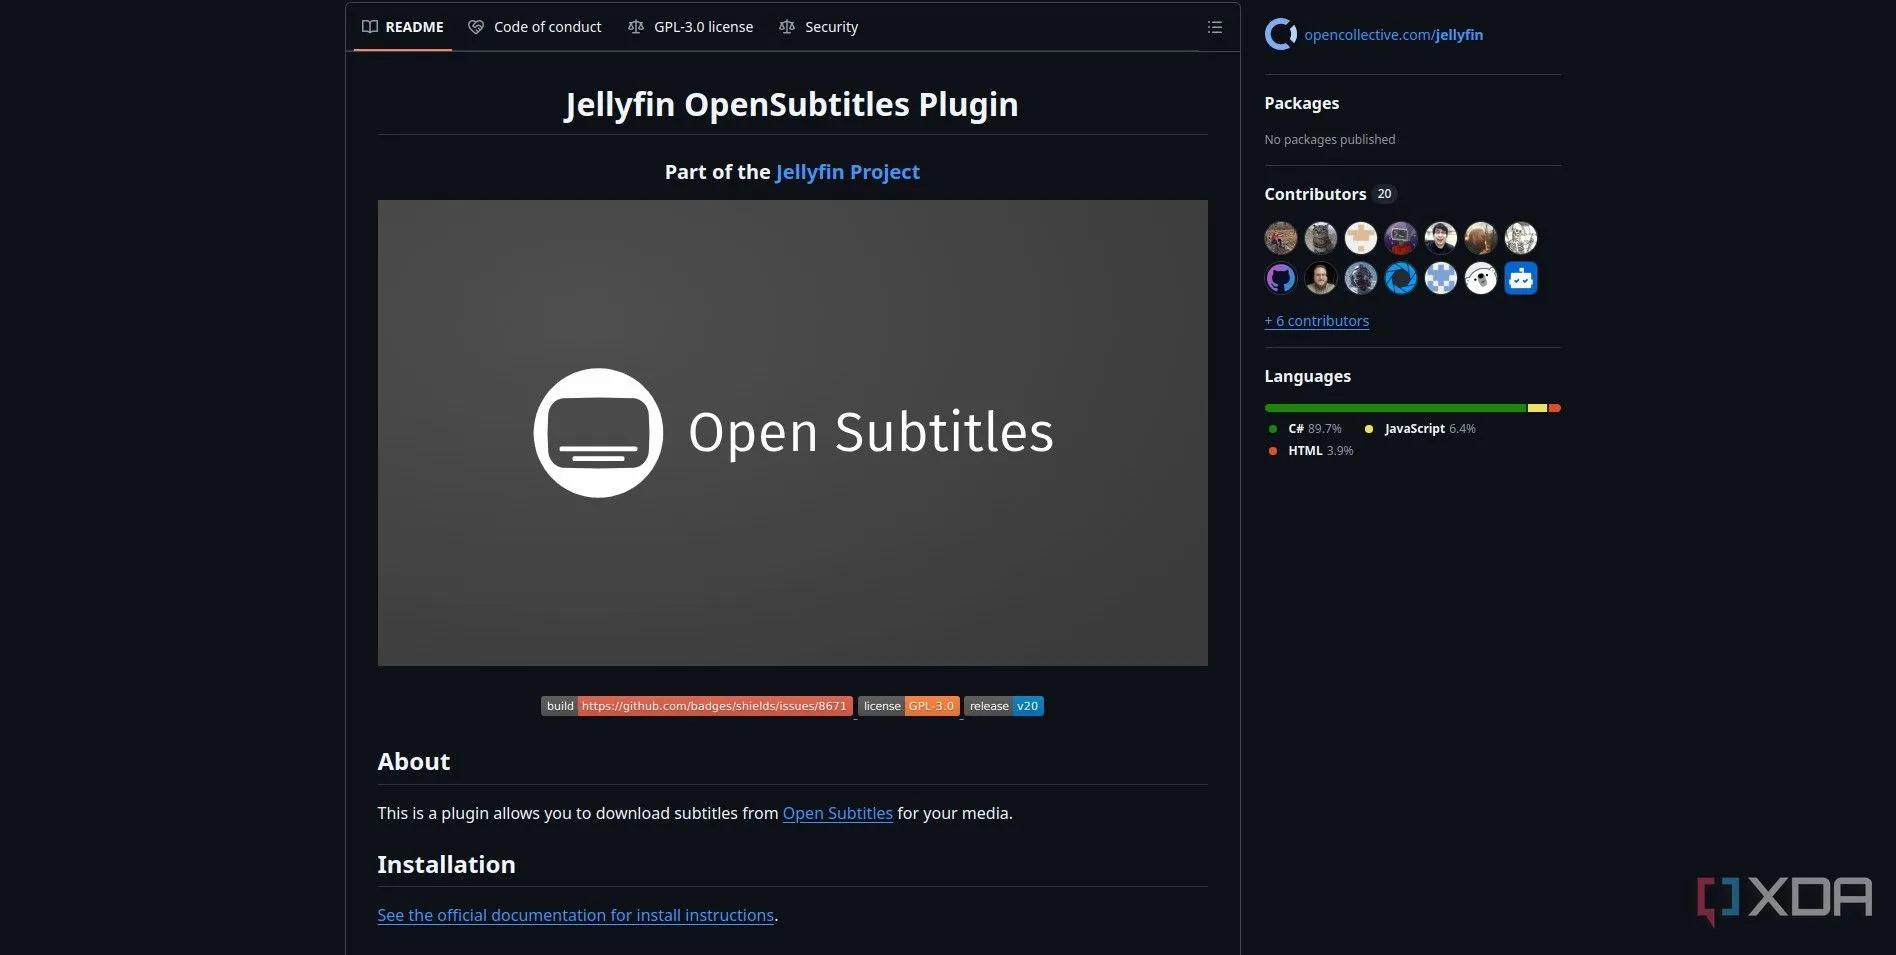This screenshot has width=1896, height=955.
Task: Open the orange cross identicon contributor avatar
Action: tap(1360, 238)
